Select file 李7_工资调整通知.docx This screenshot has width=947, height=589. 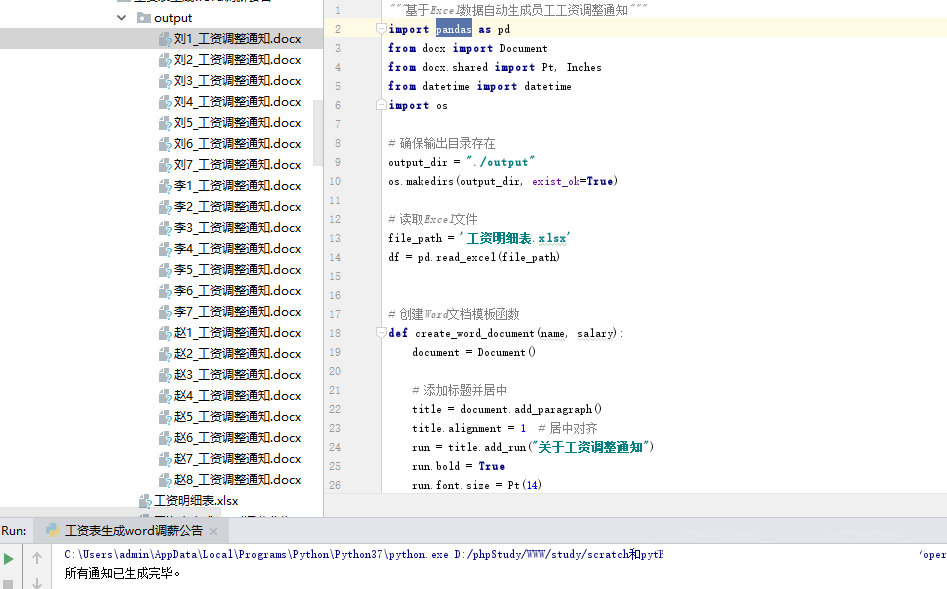(x=237, y=312)
